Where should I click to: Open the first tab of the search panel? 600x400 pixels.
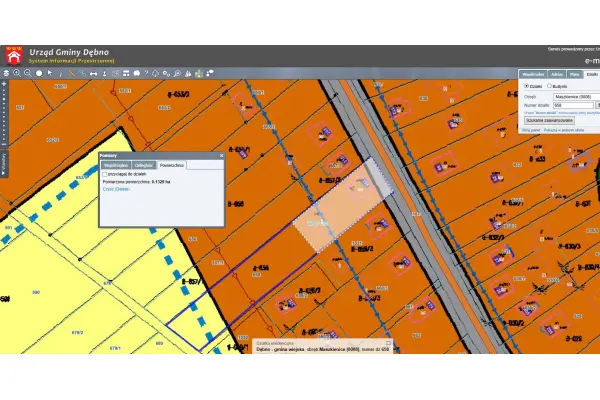coord(533,74)
